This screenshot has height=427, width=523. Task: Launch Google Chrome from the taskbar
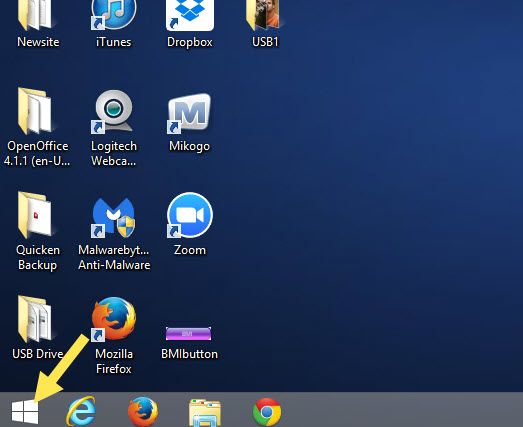click(x=267, y=412)
